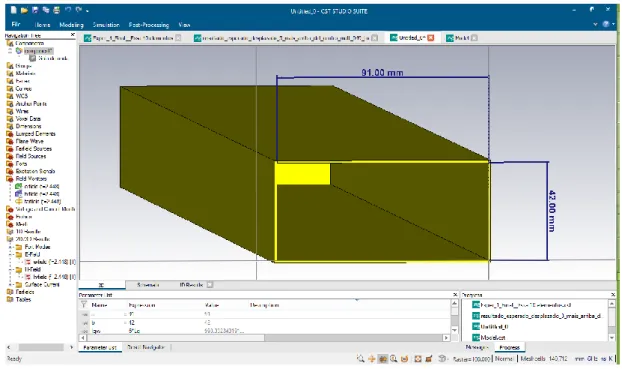Screen dimensions: 622x369
Task: Select component1 in navigation tree
Action: pyautogui.click(x=38, y=50)
